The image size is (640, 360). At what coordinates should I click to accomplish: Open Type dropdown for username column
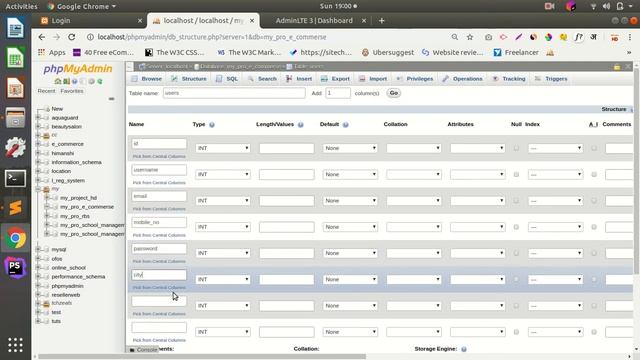[223, 174]
